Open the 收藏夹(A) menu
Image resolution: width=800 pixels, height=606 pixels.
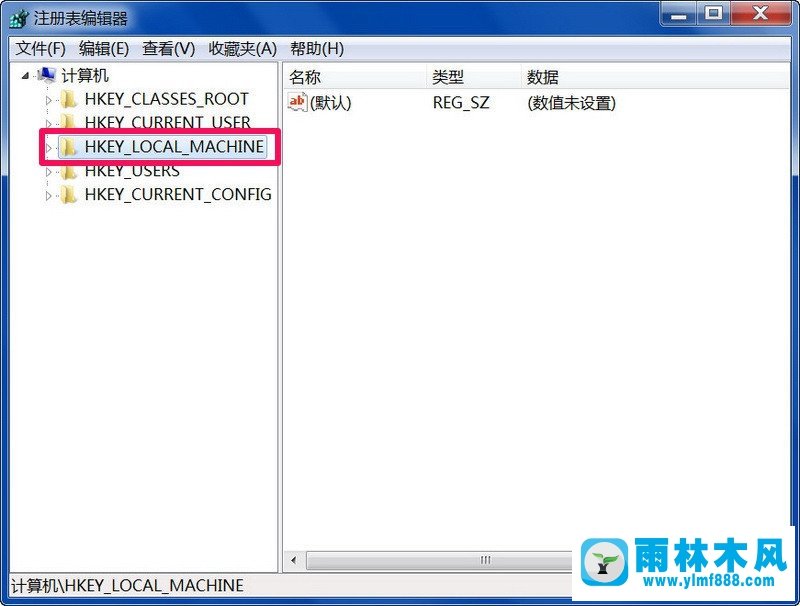click(x=242, y=49)
